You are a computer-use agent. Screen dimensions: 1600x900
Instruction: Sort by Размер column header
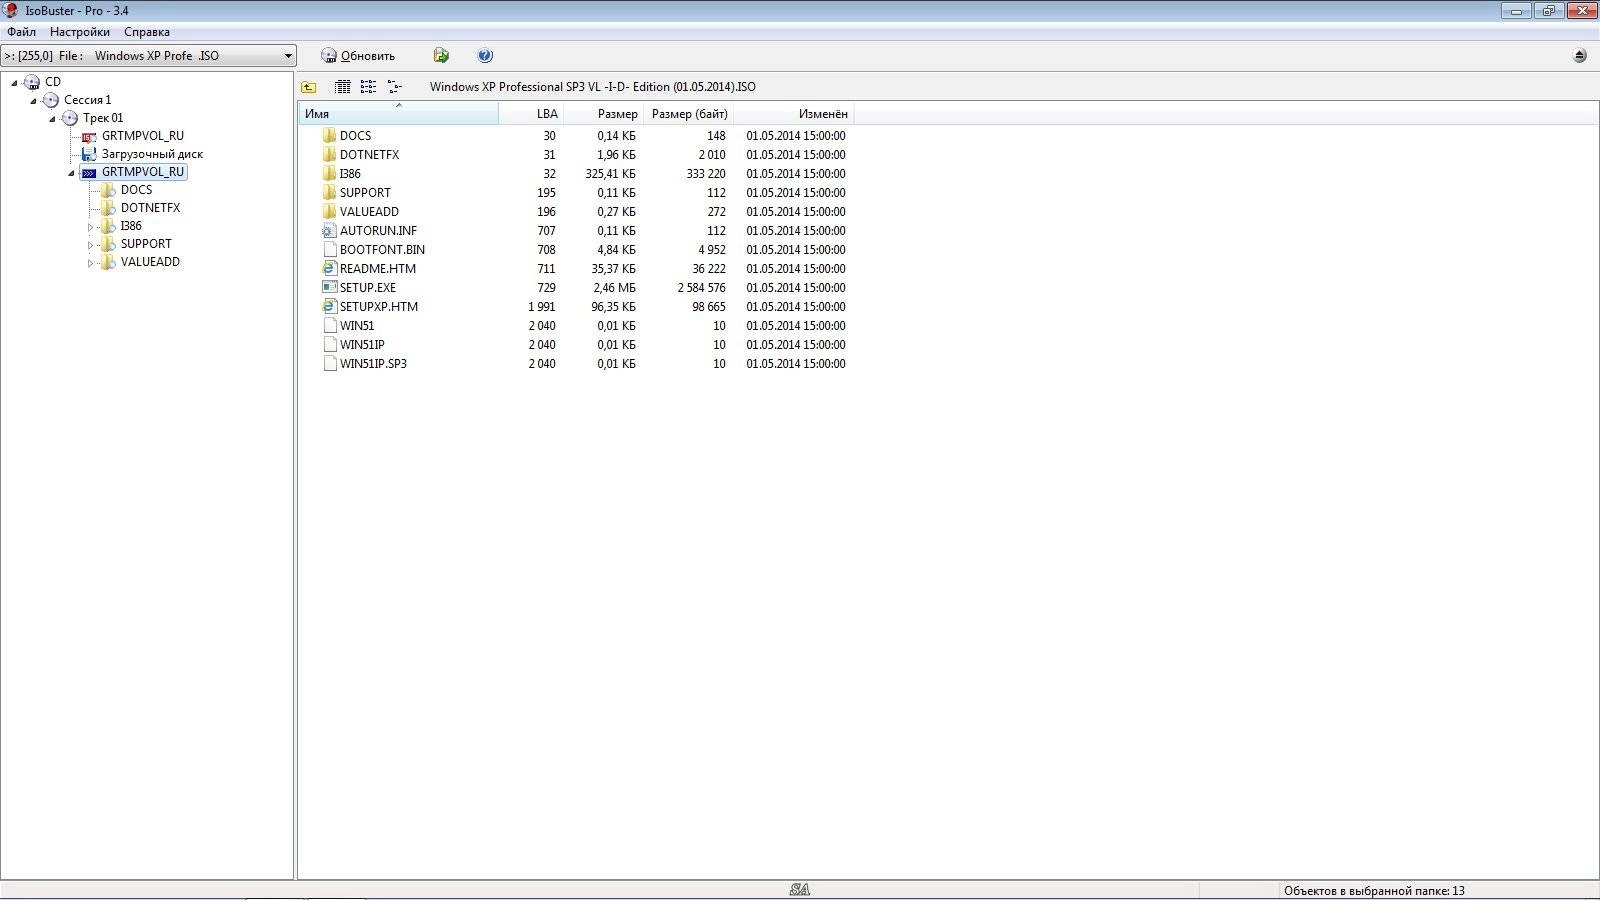[604, 114]
